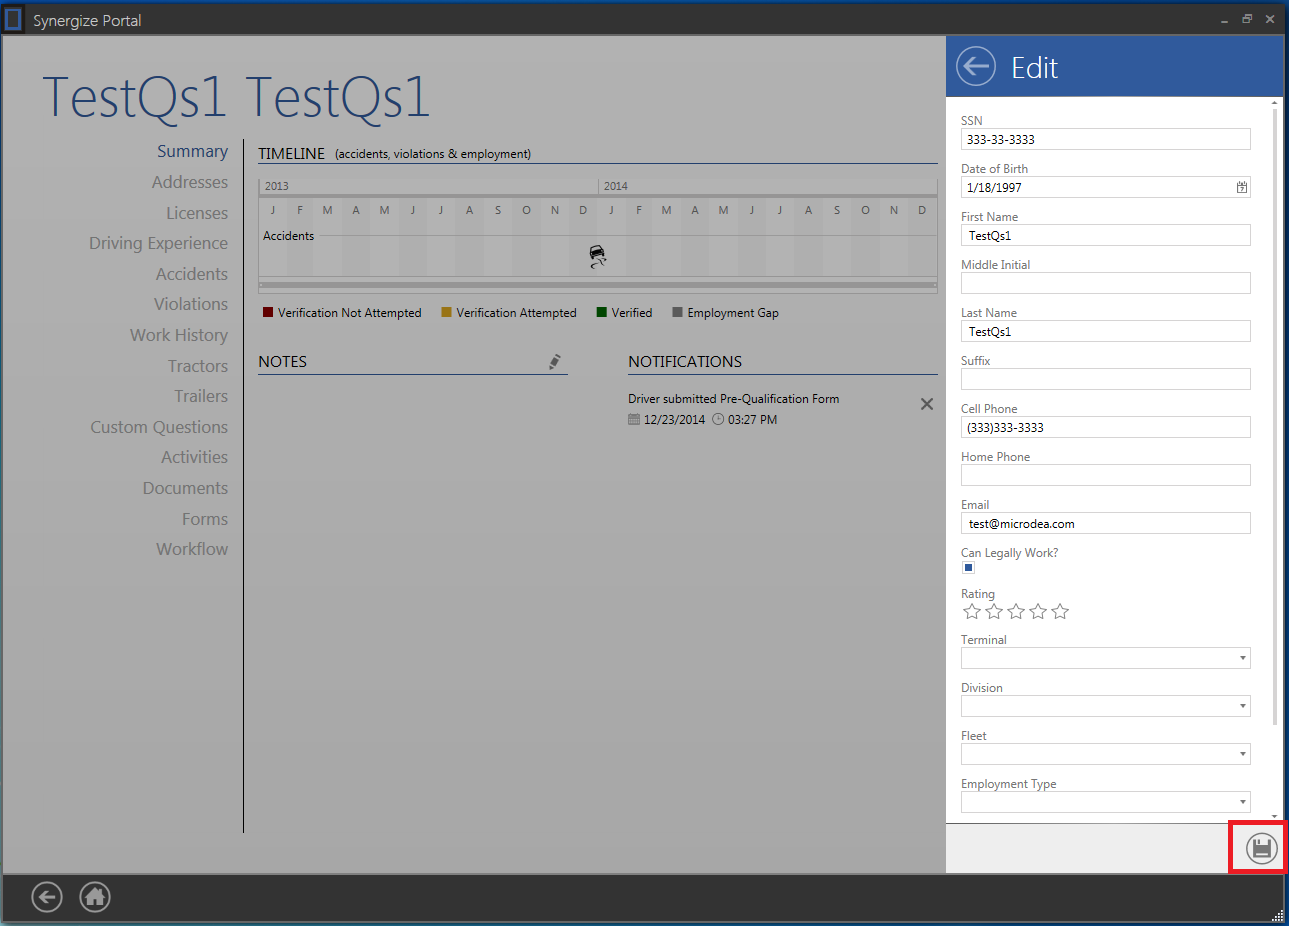
Task: Click the home icon in bottom bar
Action: pyautogui.click(x=95, y=897)
